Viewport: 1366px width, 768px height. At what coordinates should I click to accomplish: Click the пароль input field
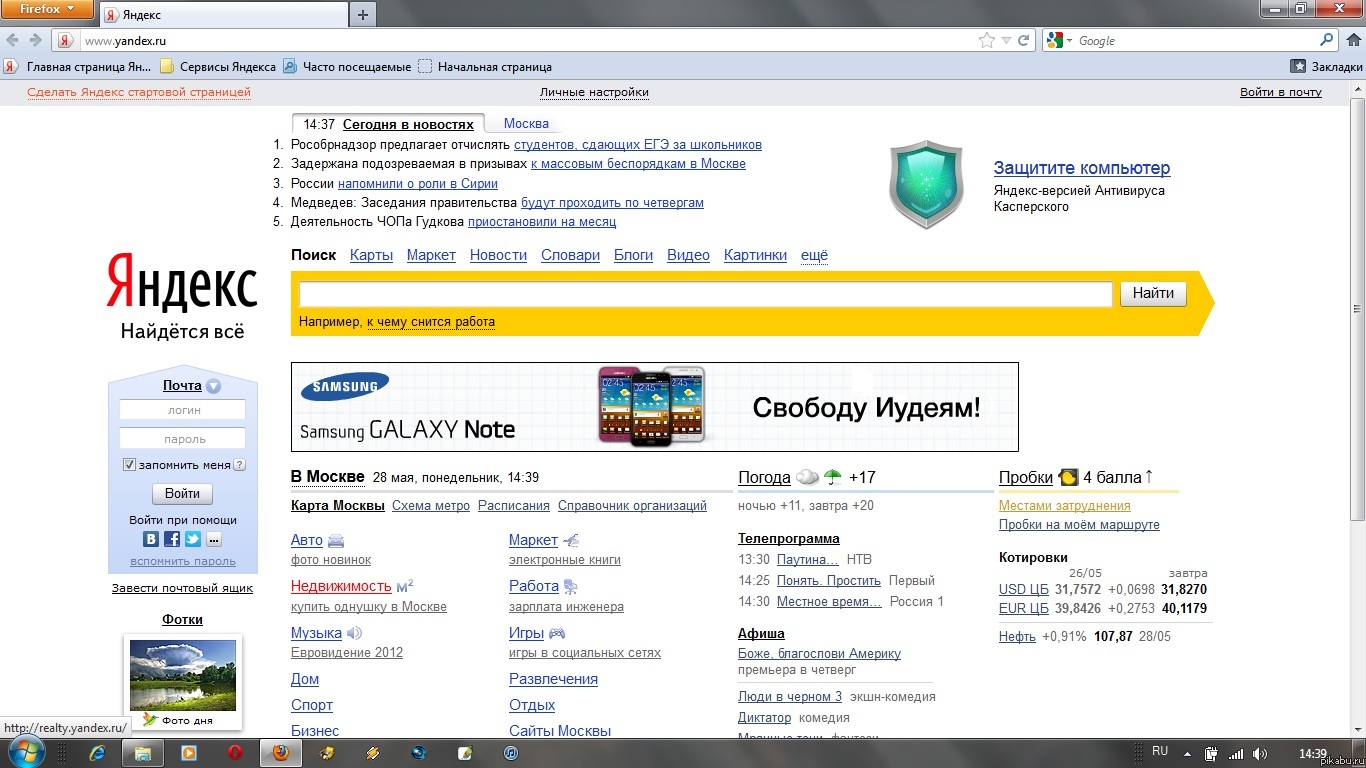tap(182, 439)
